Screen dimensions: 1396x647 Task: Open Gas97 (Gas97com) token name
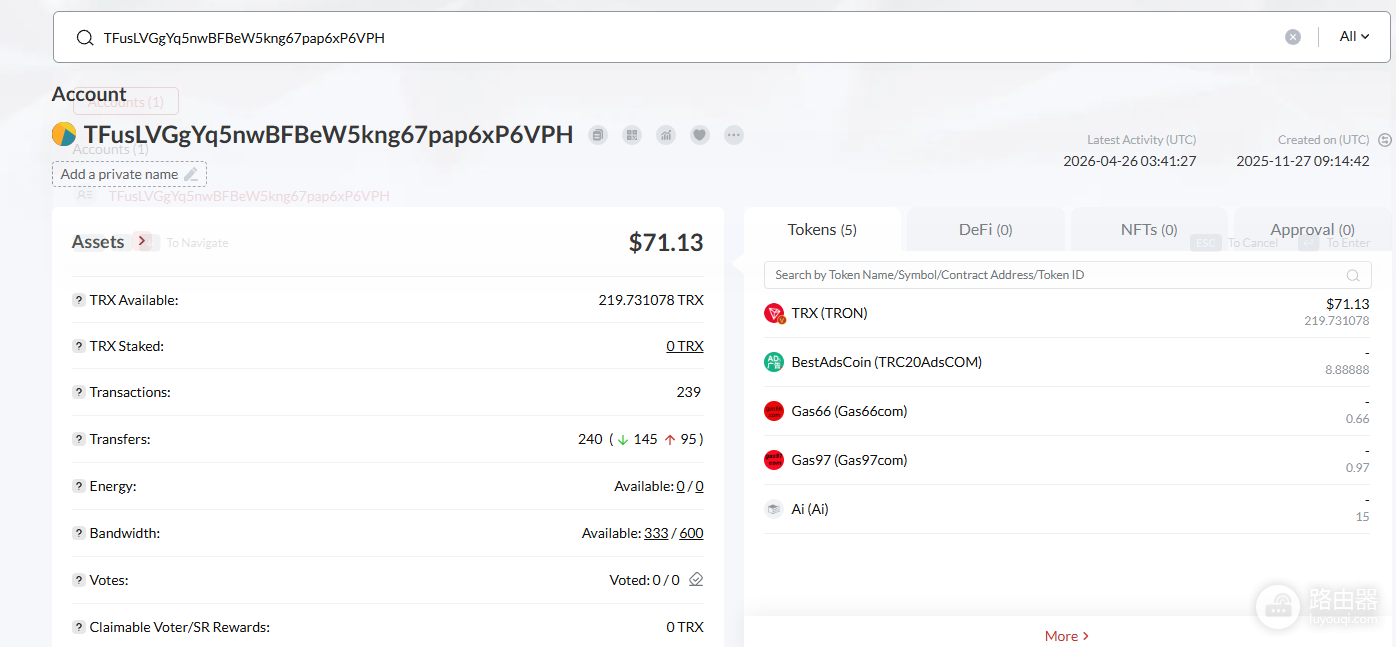(849, 460)
